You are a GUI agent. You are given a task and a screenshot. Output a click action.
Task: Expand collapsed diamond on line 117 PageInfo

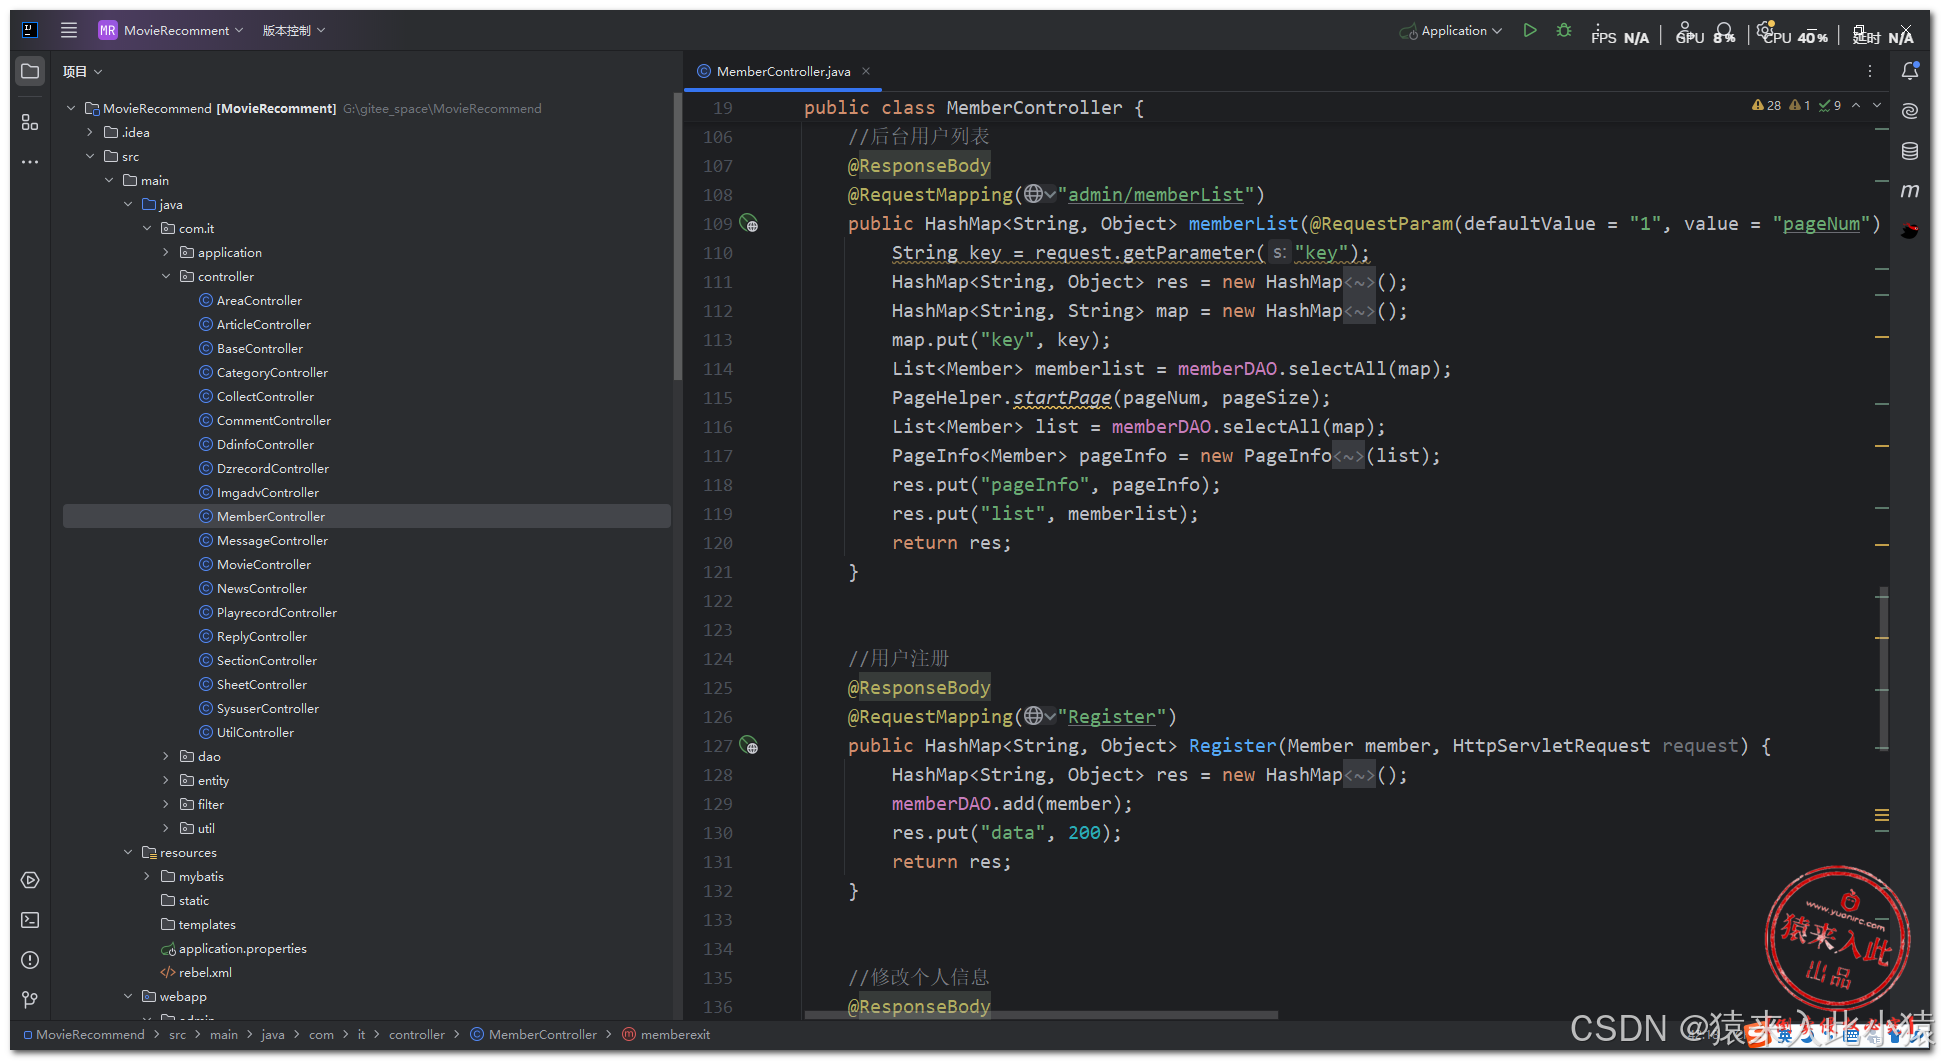click(x=1348, y=456)
